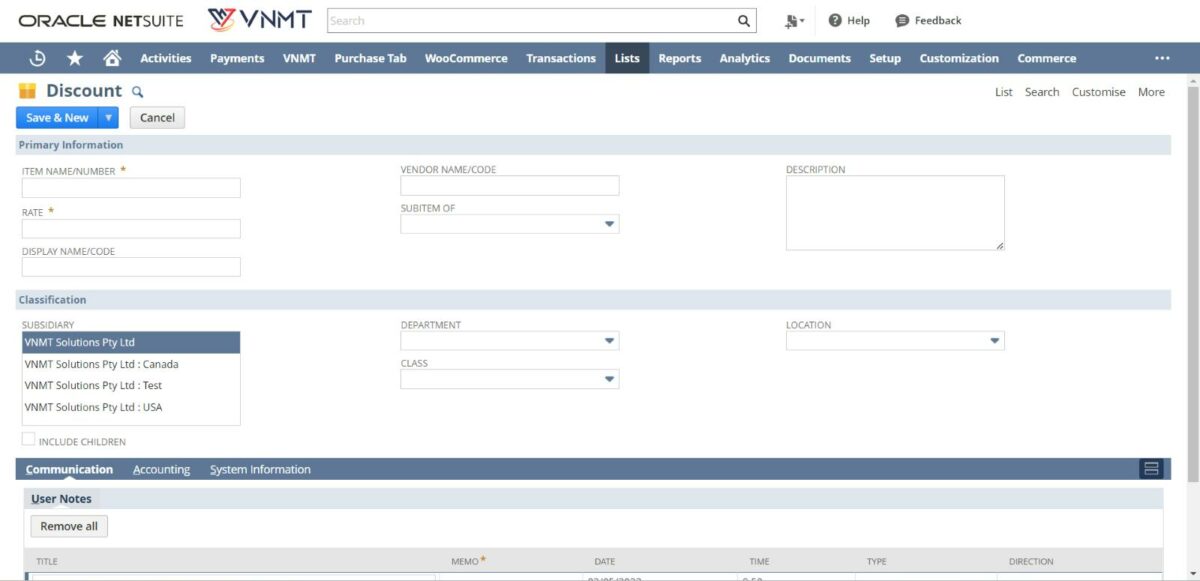Toggle the subtab layout icon

click(1151, 469)
